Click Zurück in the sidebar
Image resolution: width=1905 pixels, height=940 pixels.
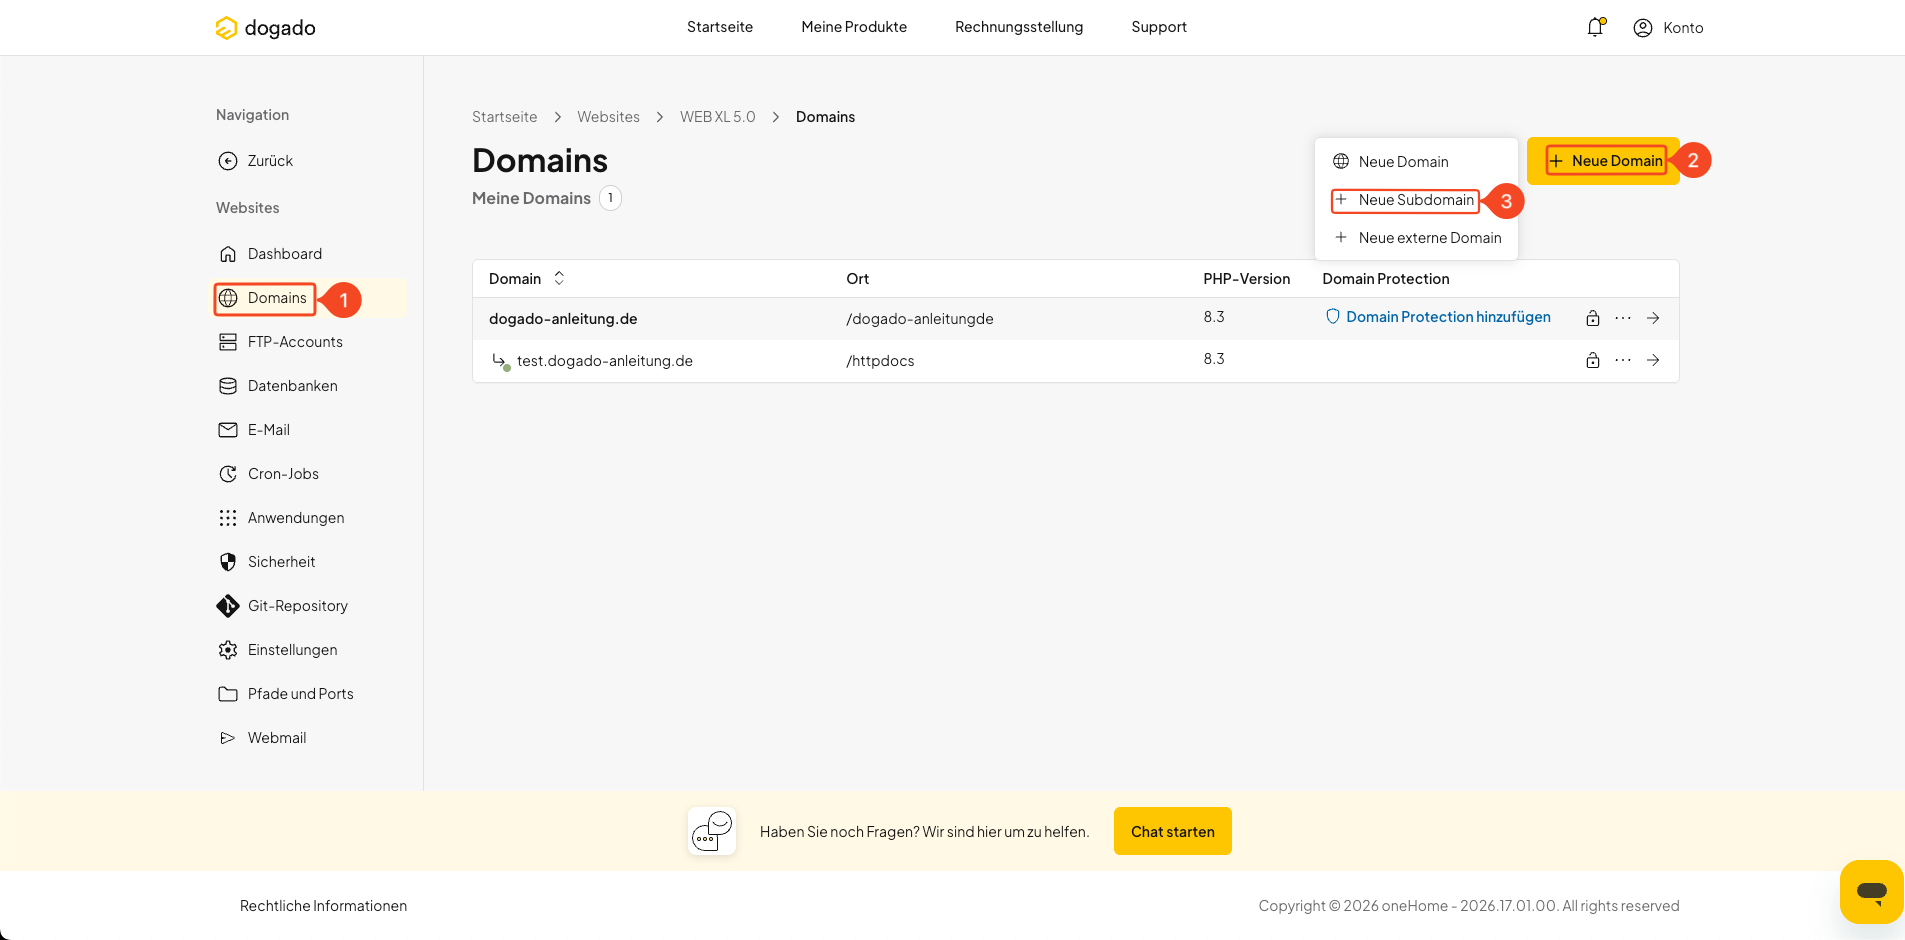click(x=256, y=161)
